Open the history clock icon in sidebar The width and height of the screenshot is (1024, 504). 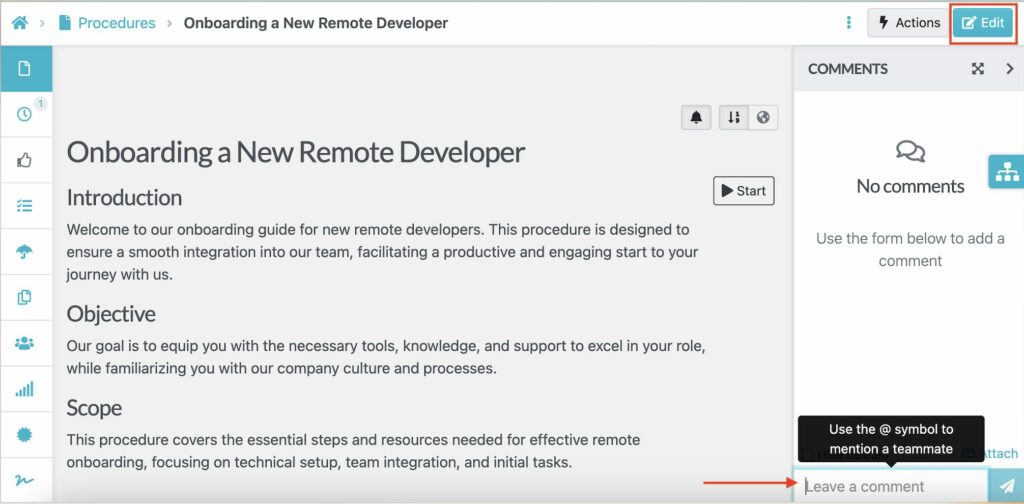[x=25, y=114]
